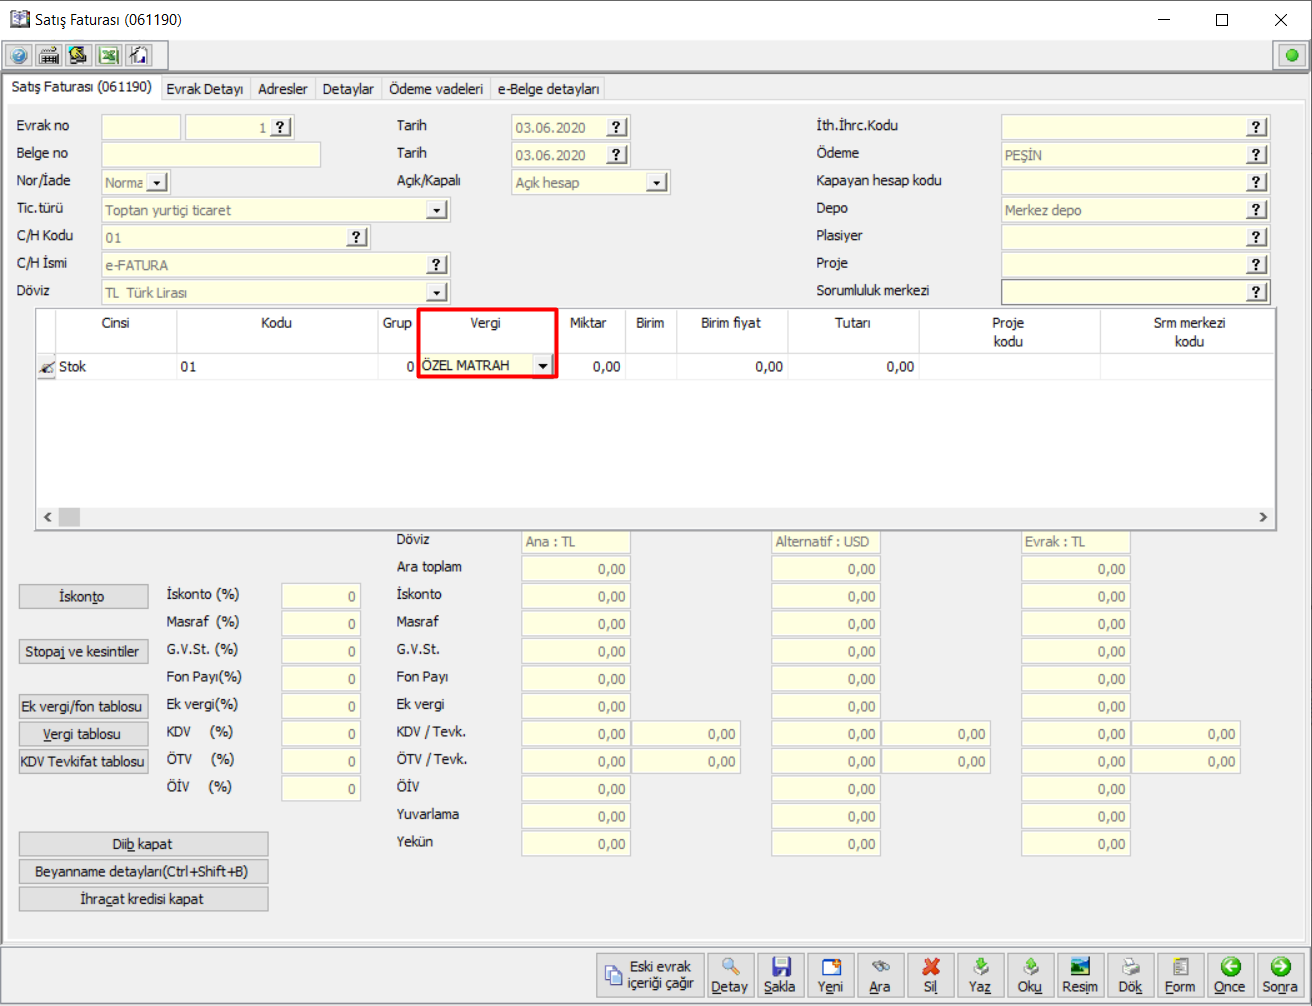
Task: Open the Ödeme vadeleri tab
Action: (x=435, y=89)
